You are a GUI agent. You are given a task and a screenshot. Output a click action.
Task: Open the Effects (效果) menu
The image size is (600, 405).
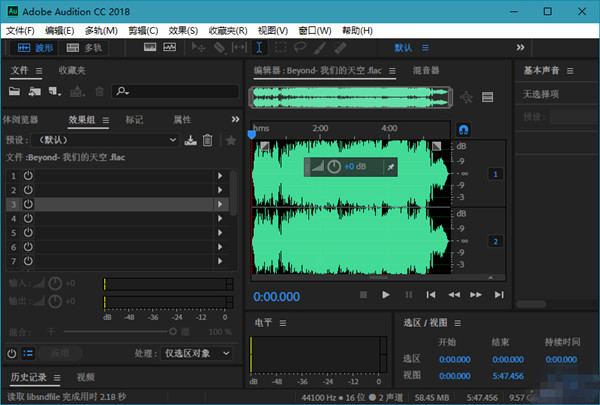(x=183, y=30)
